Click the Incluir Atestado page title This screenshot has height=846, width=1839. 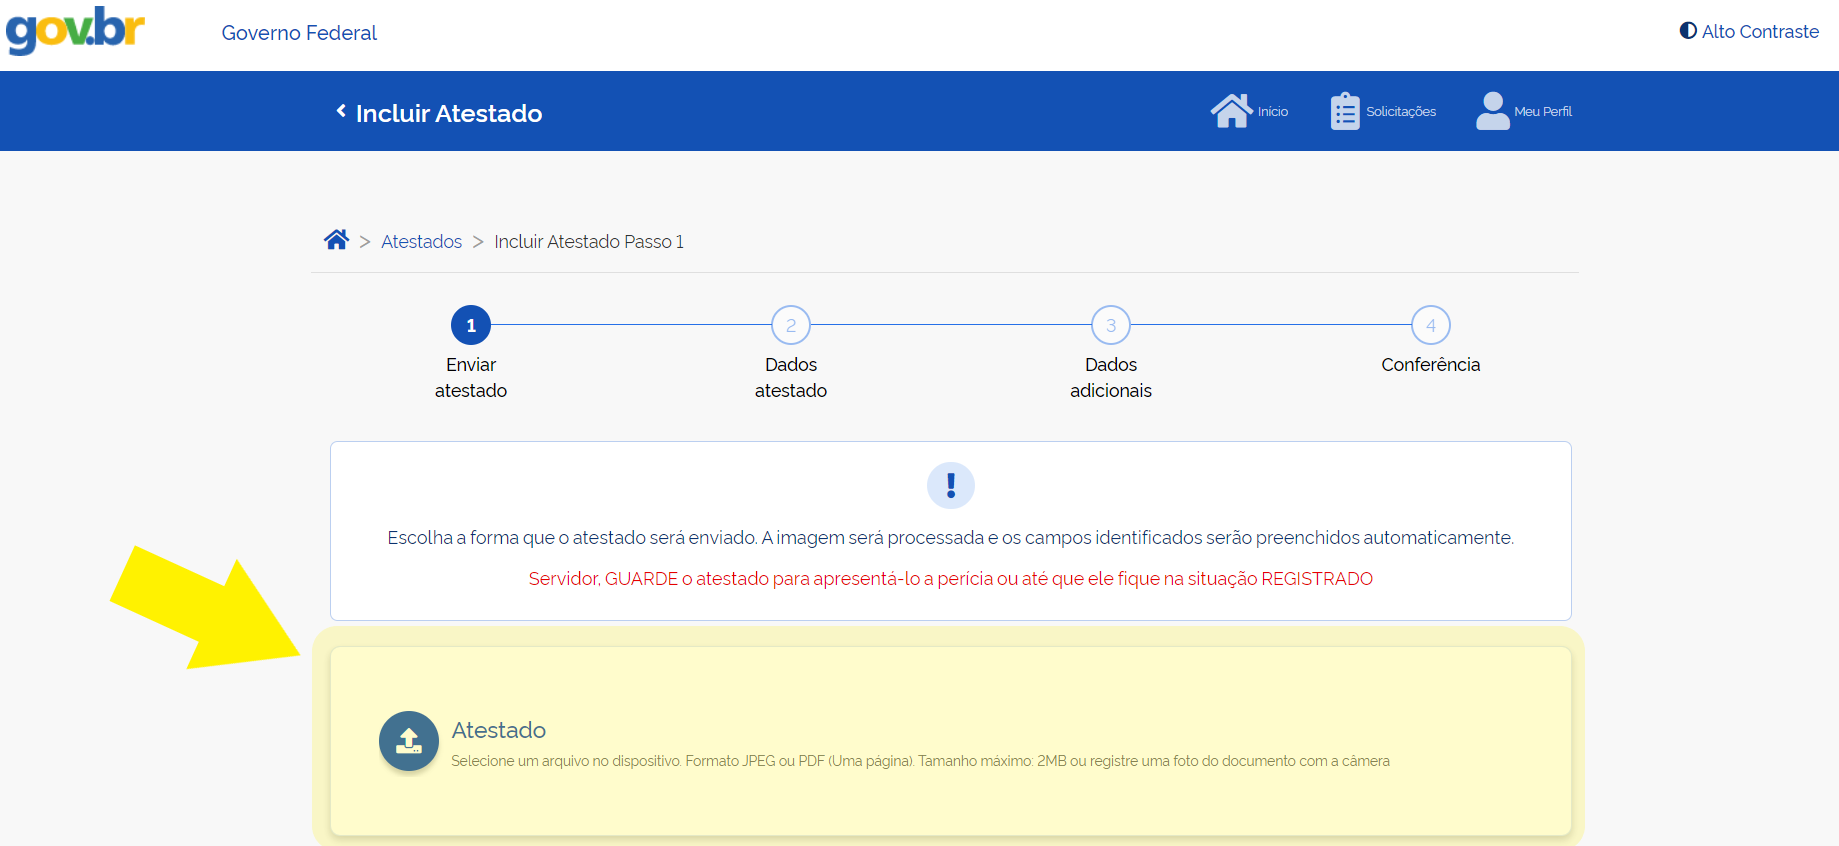pyautogui.click(x=449, y=114)
